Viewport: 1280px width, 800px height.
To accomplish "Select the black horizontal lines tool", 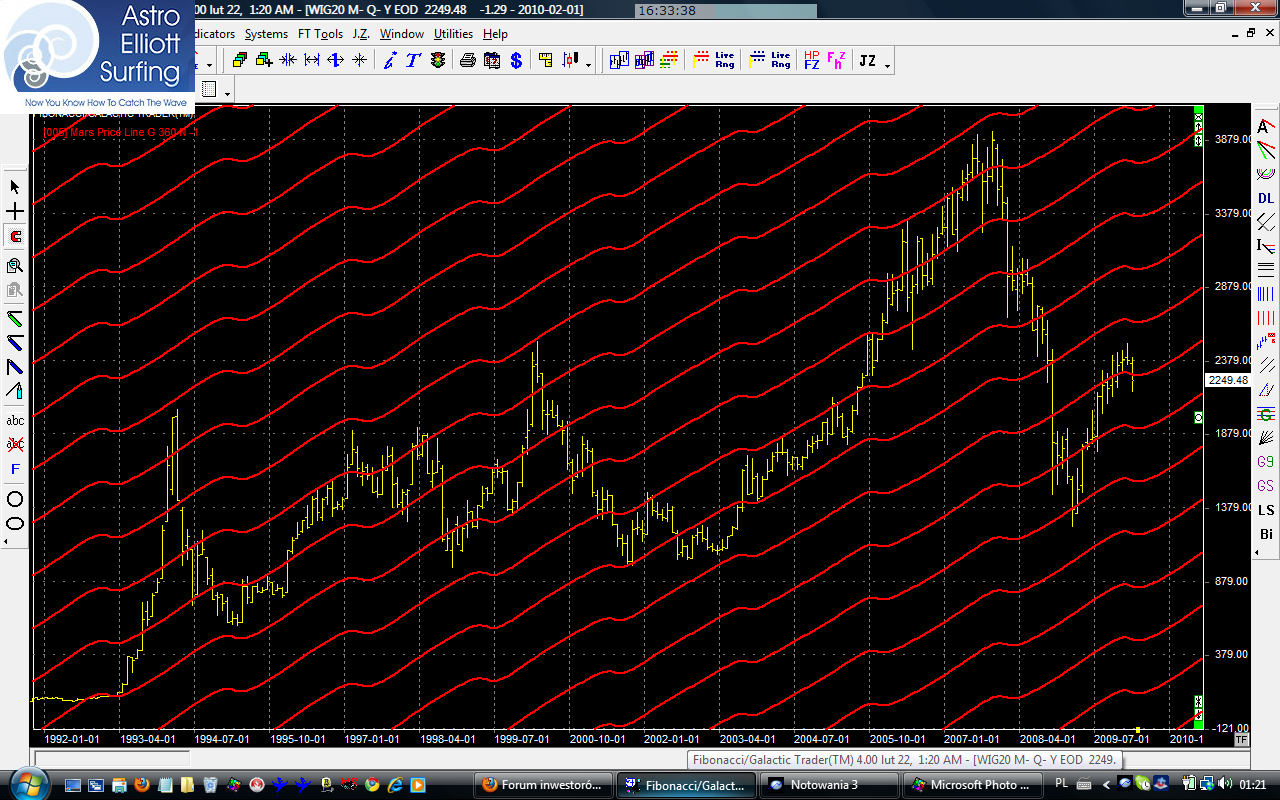I will (1266, 270).
